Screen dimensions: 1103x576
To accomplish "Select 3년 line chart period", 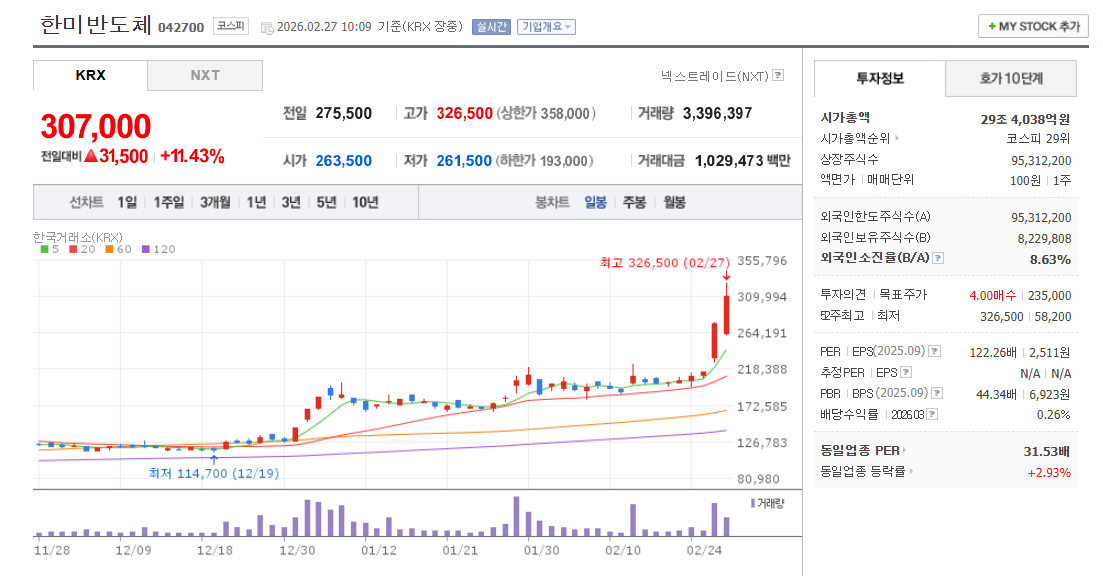I will coord(291,203).
